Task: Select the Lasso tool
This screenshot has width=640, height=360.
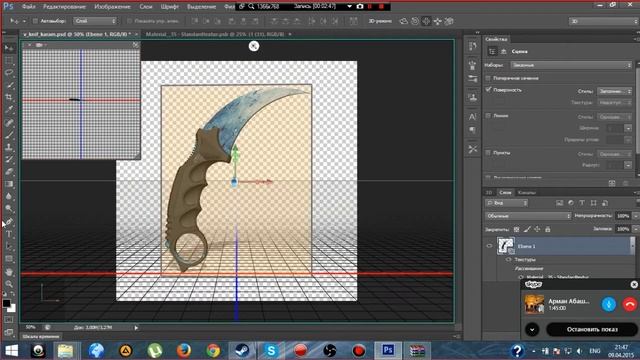Action: click(9, 73)
